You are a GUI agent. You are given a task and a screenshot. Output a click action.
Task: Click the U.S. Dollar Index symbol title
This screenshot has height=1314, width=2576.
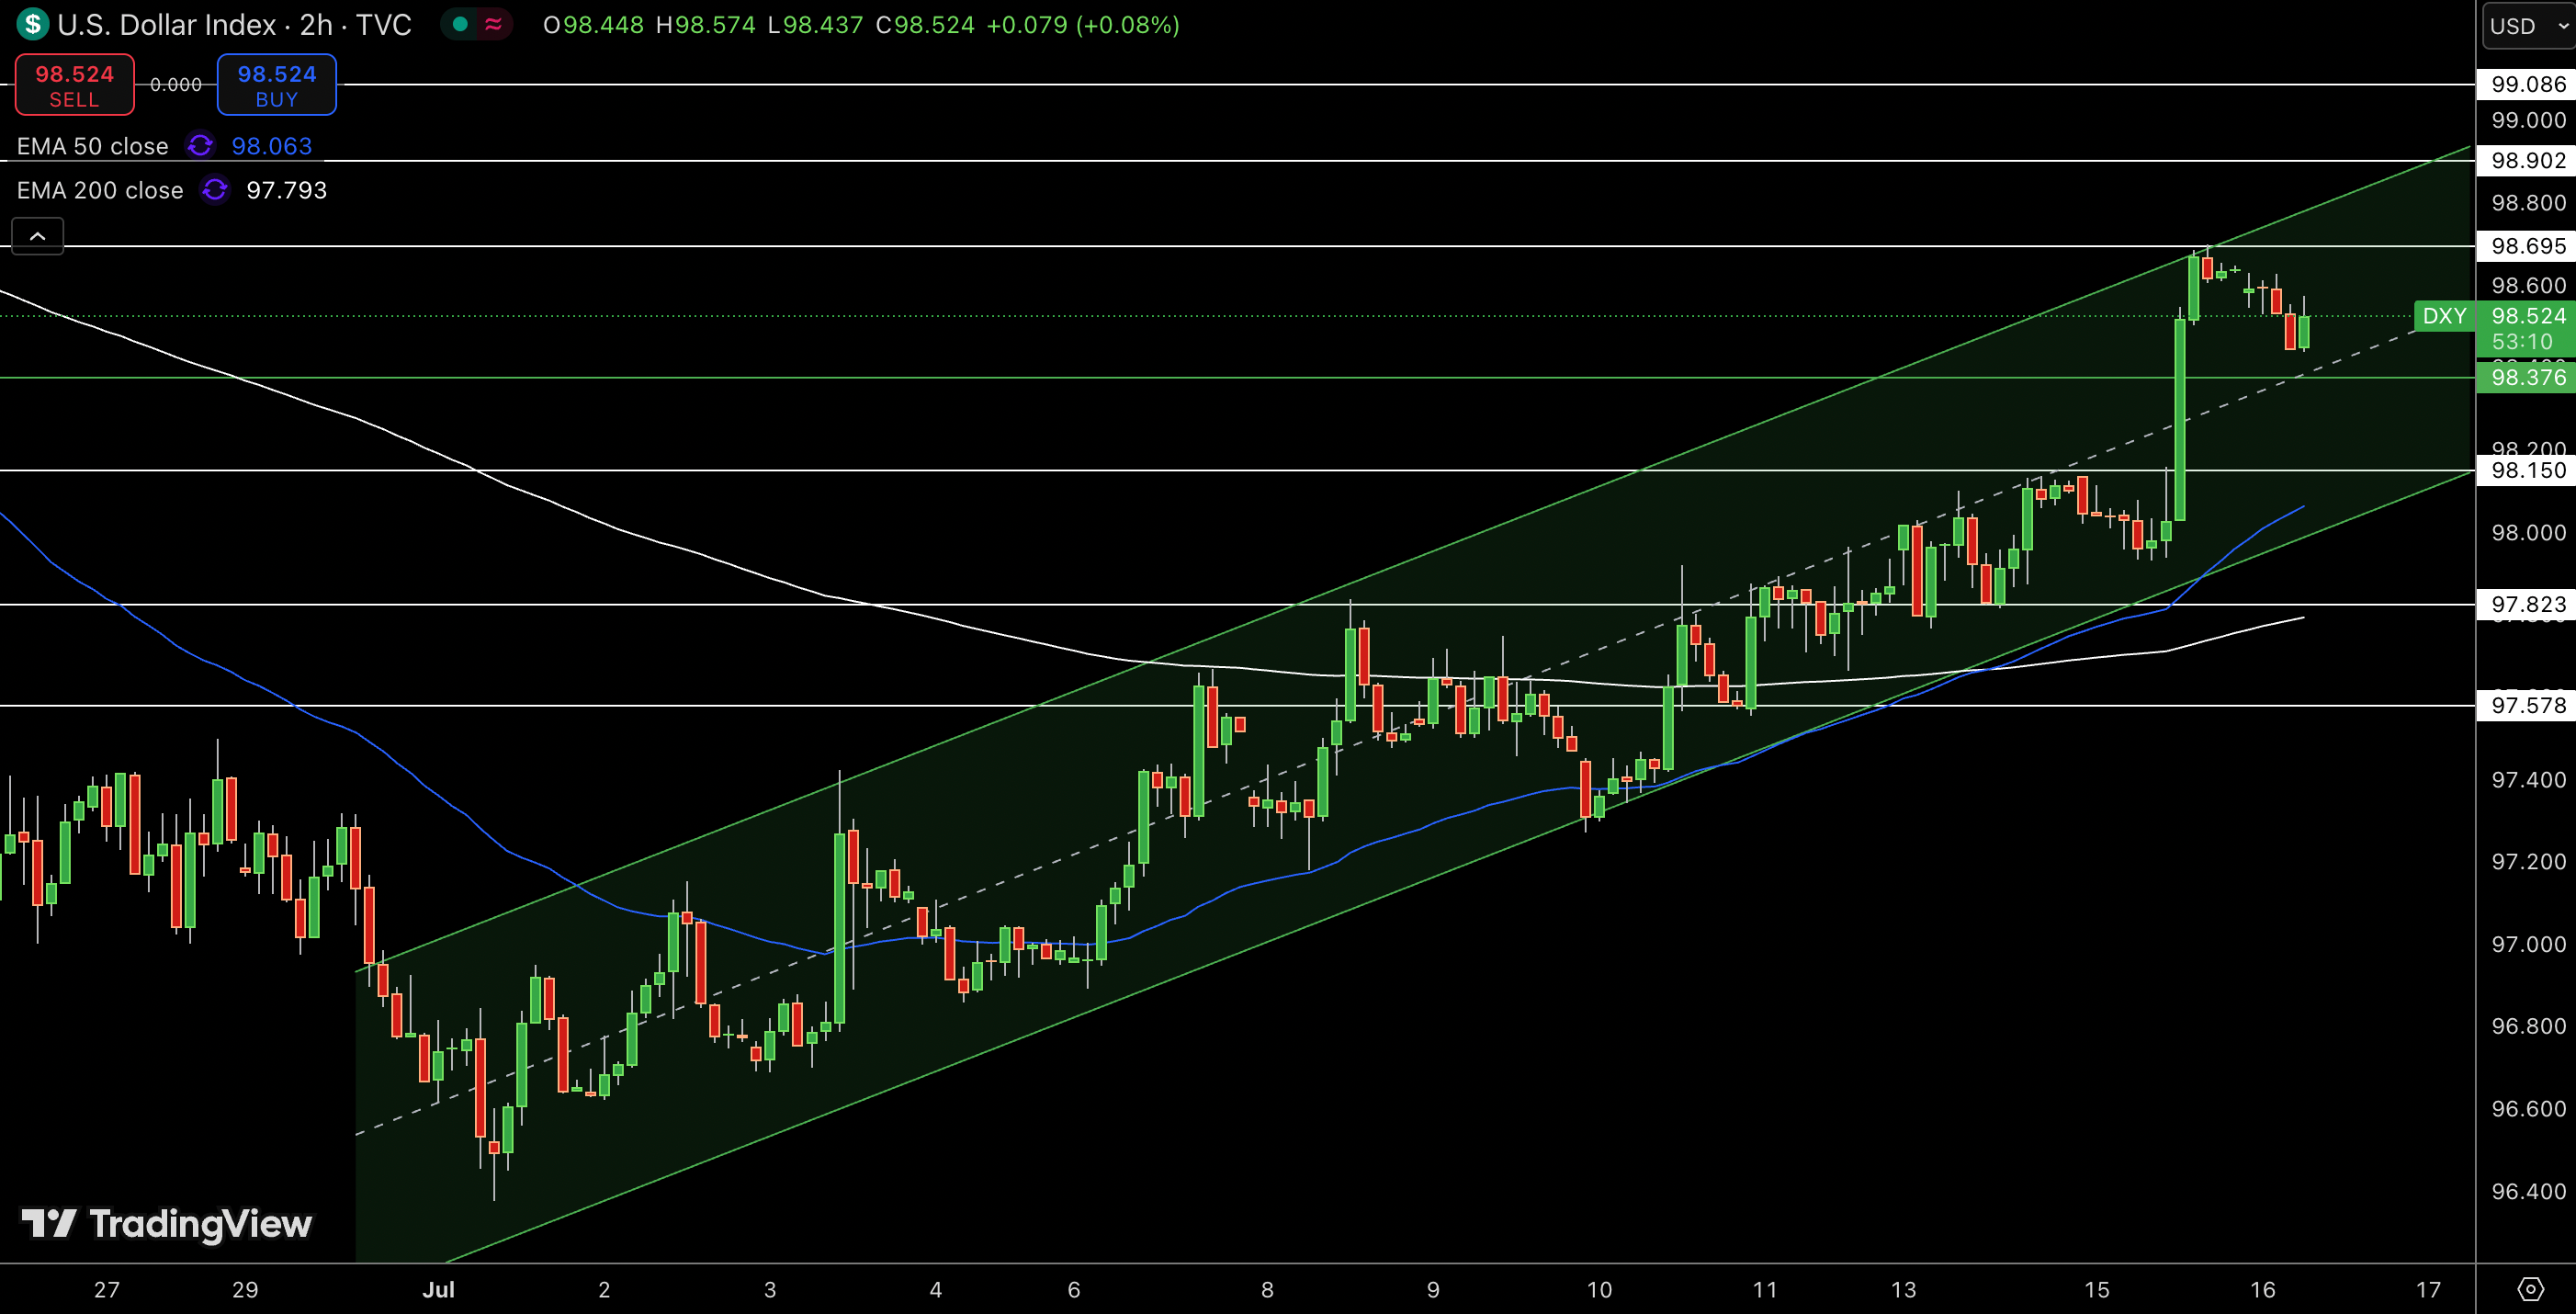pos(167,24)
